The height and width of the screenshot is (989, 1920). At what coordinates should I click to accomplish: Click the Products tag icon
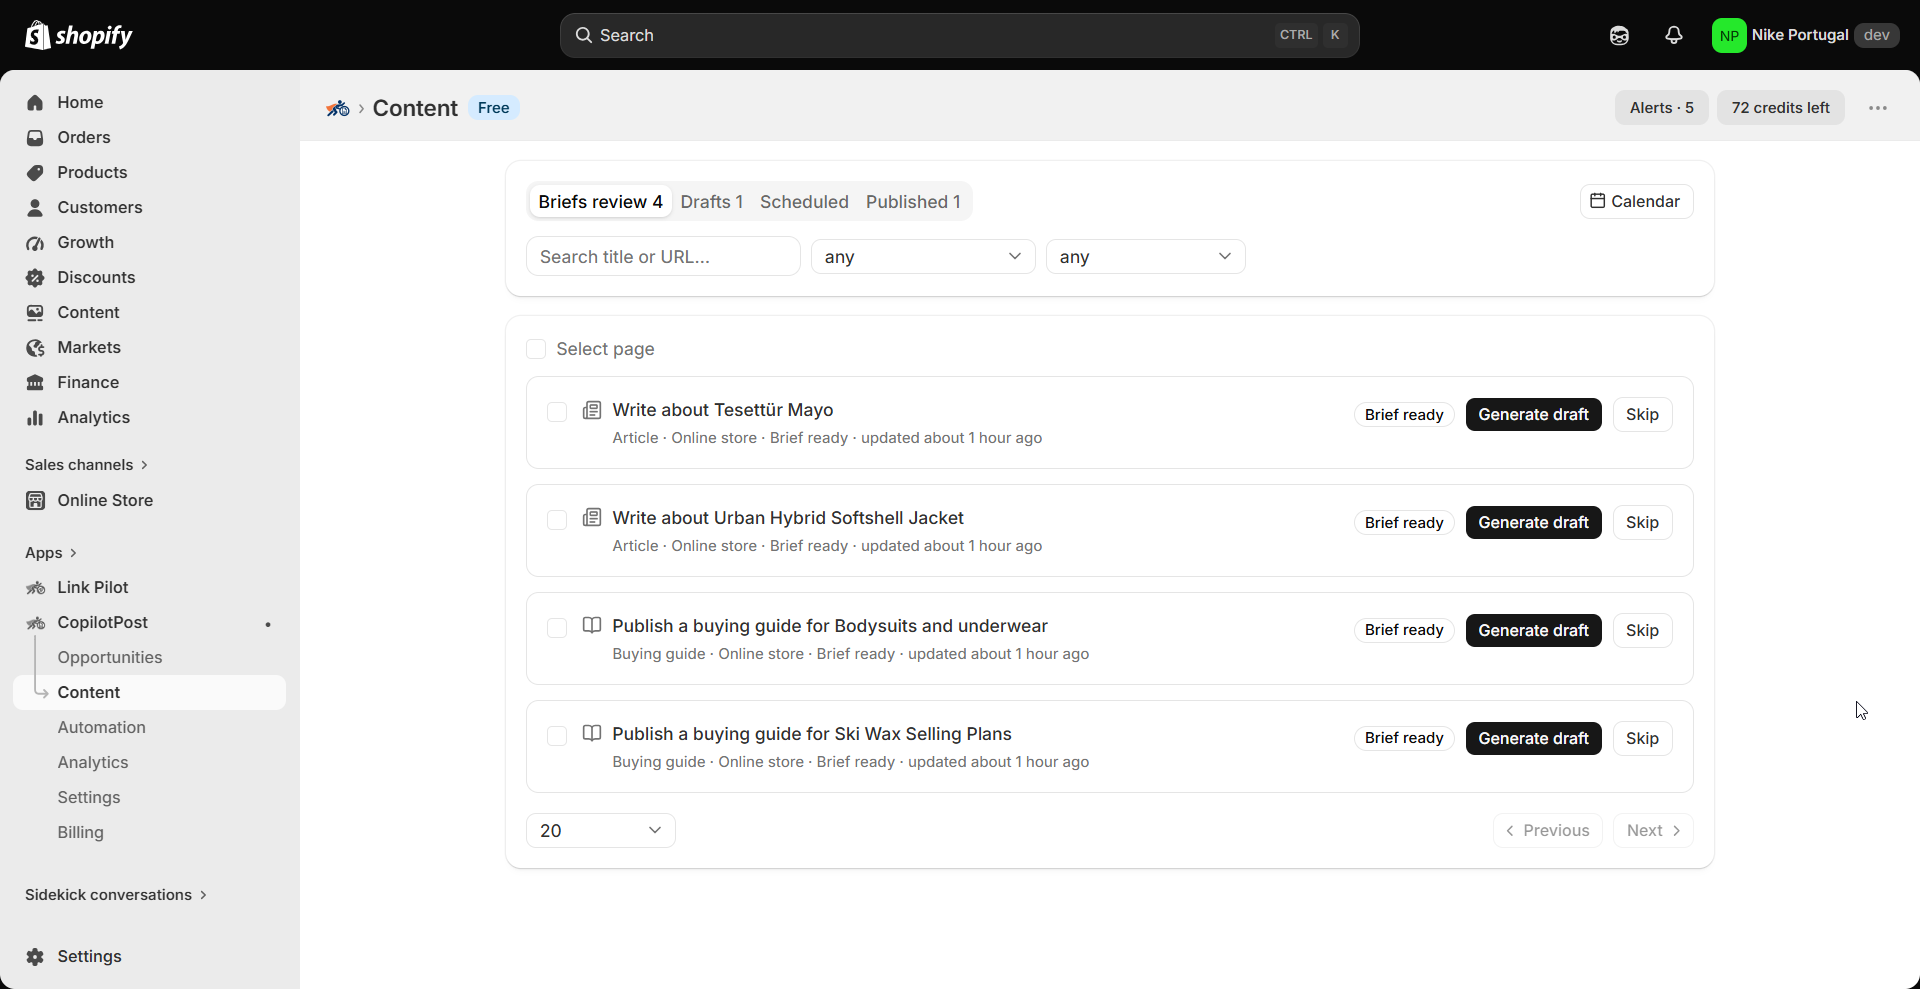[35, 172]
